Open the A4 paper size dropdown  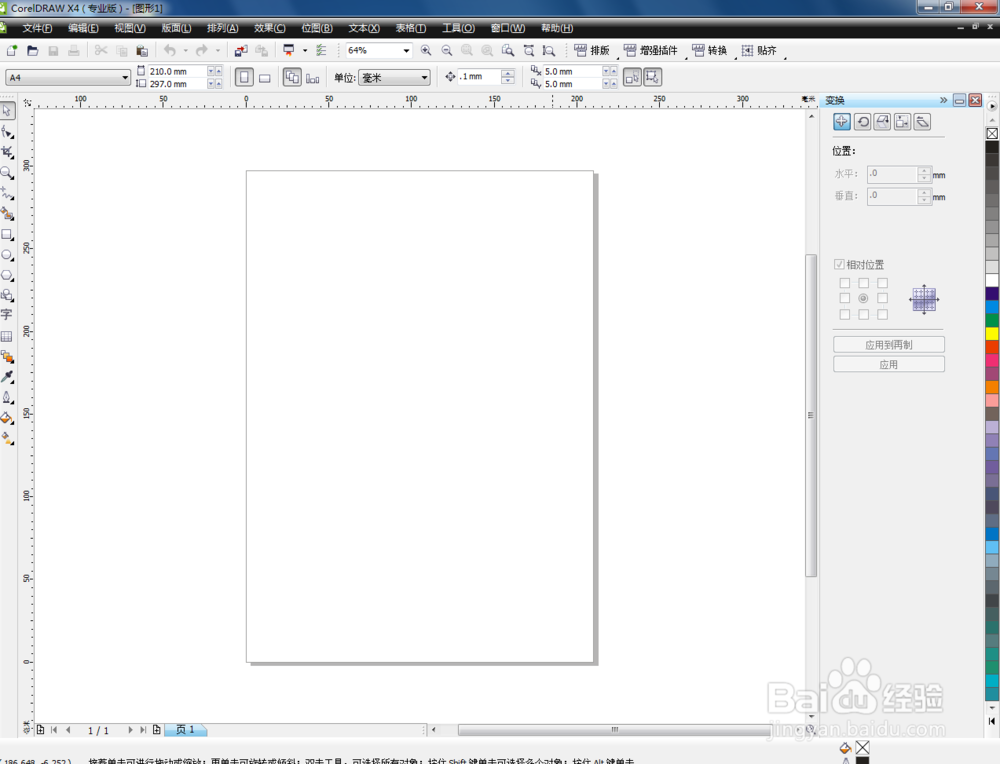pyautogui.click(x=125, y=78)
